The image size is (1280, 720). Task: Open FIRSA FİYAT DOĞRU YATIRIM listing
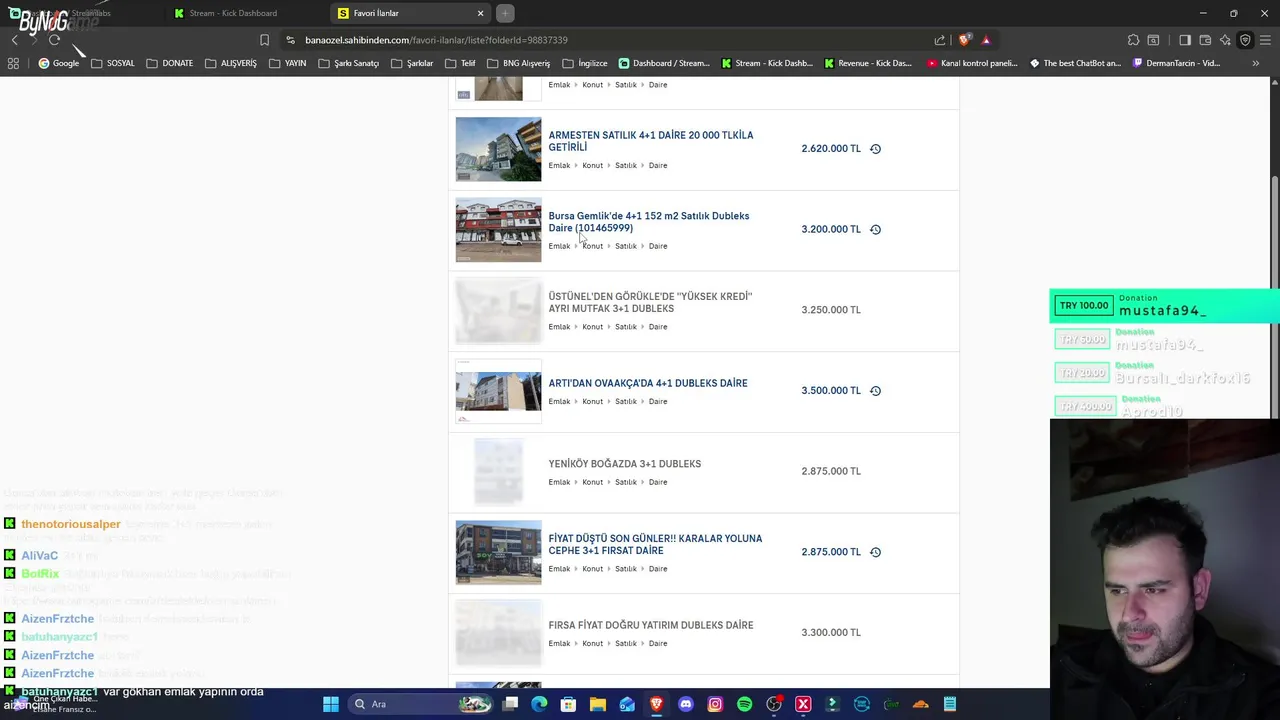point(650,625)
